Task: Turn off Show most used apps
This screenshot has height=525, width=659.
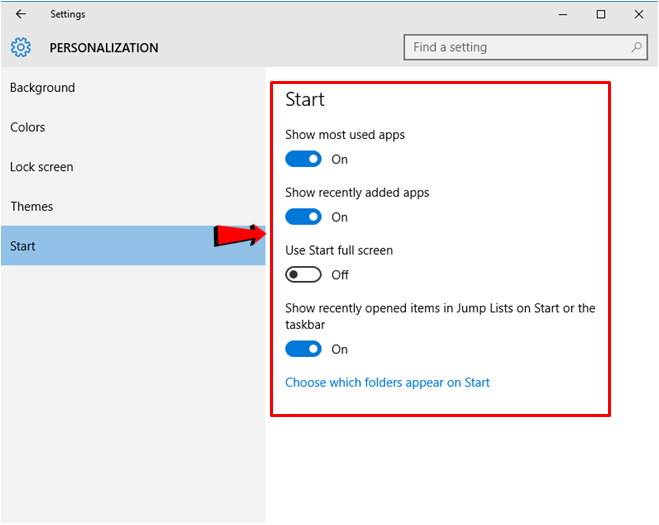Action: [x=303, y=159]
